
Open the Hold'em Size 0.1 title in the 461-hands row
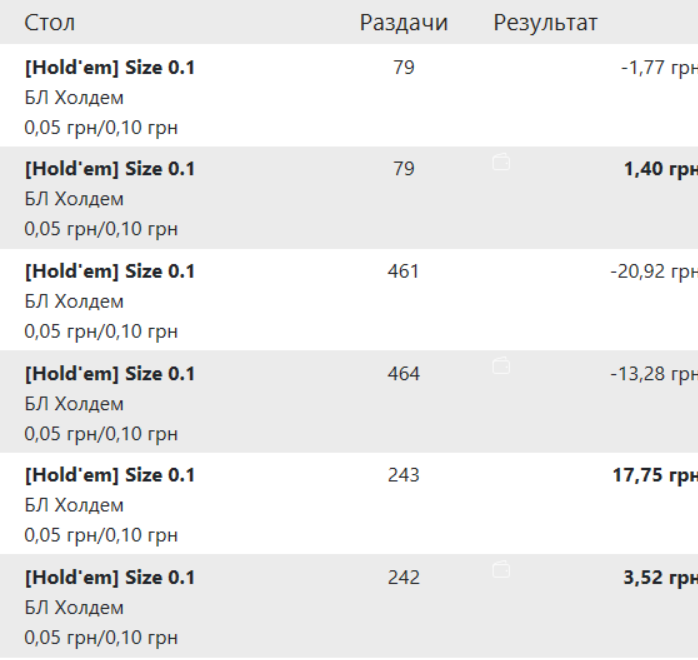(x=110, y=271)
